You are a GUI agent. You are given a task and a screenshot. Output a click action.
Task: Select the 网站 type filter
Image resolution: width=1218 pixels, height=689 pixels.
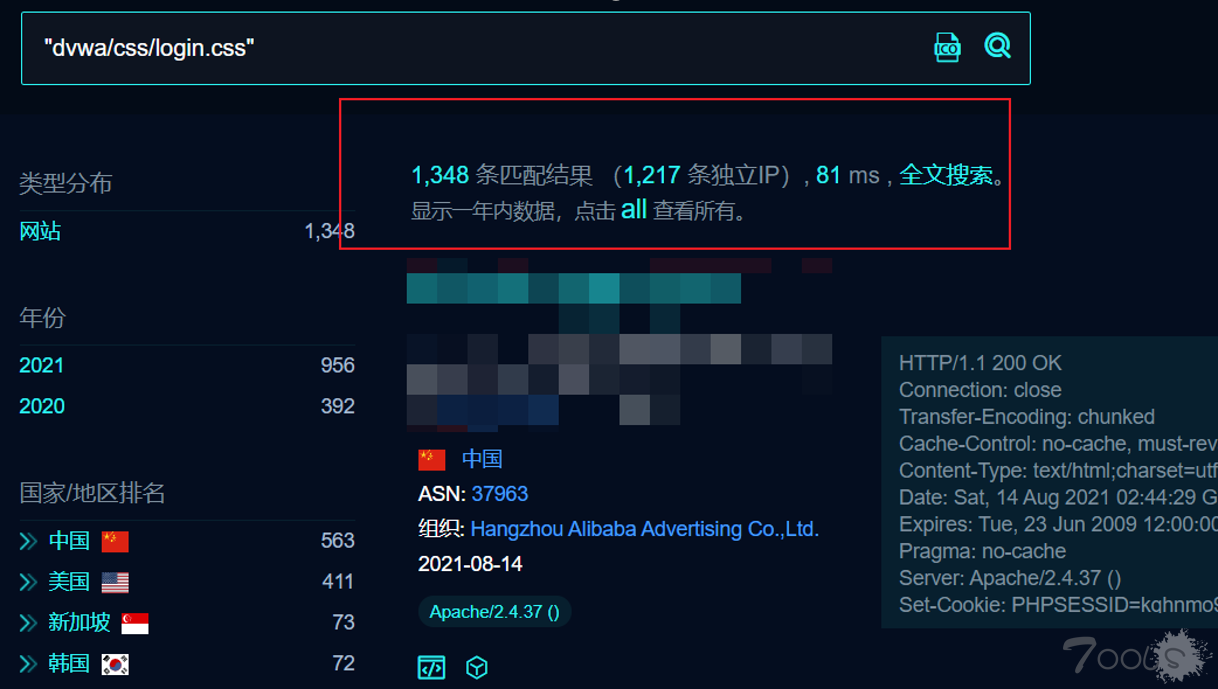pos(40,231)
